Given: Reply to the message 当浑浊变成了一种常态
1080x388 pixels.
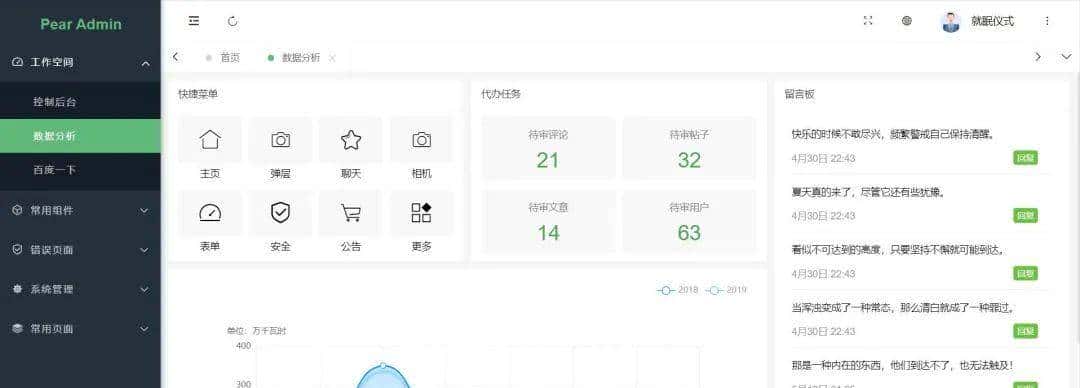Looking at the screenshot, I should [1025, 331].
